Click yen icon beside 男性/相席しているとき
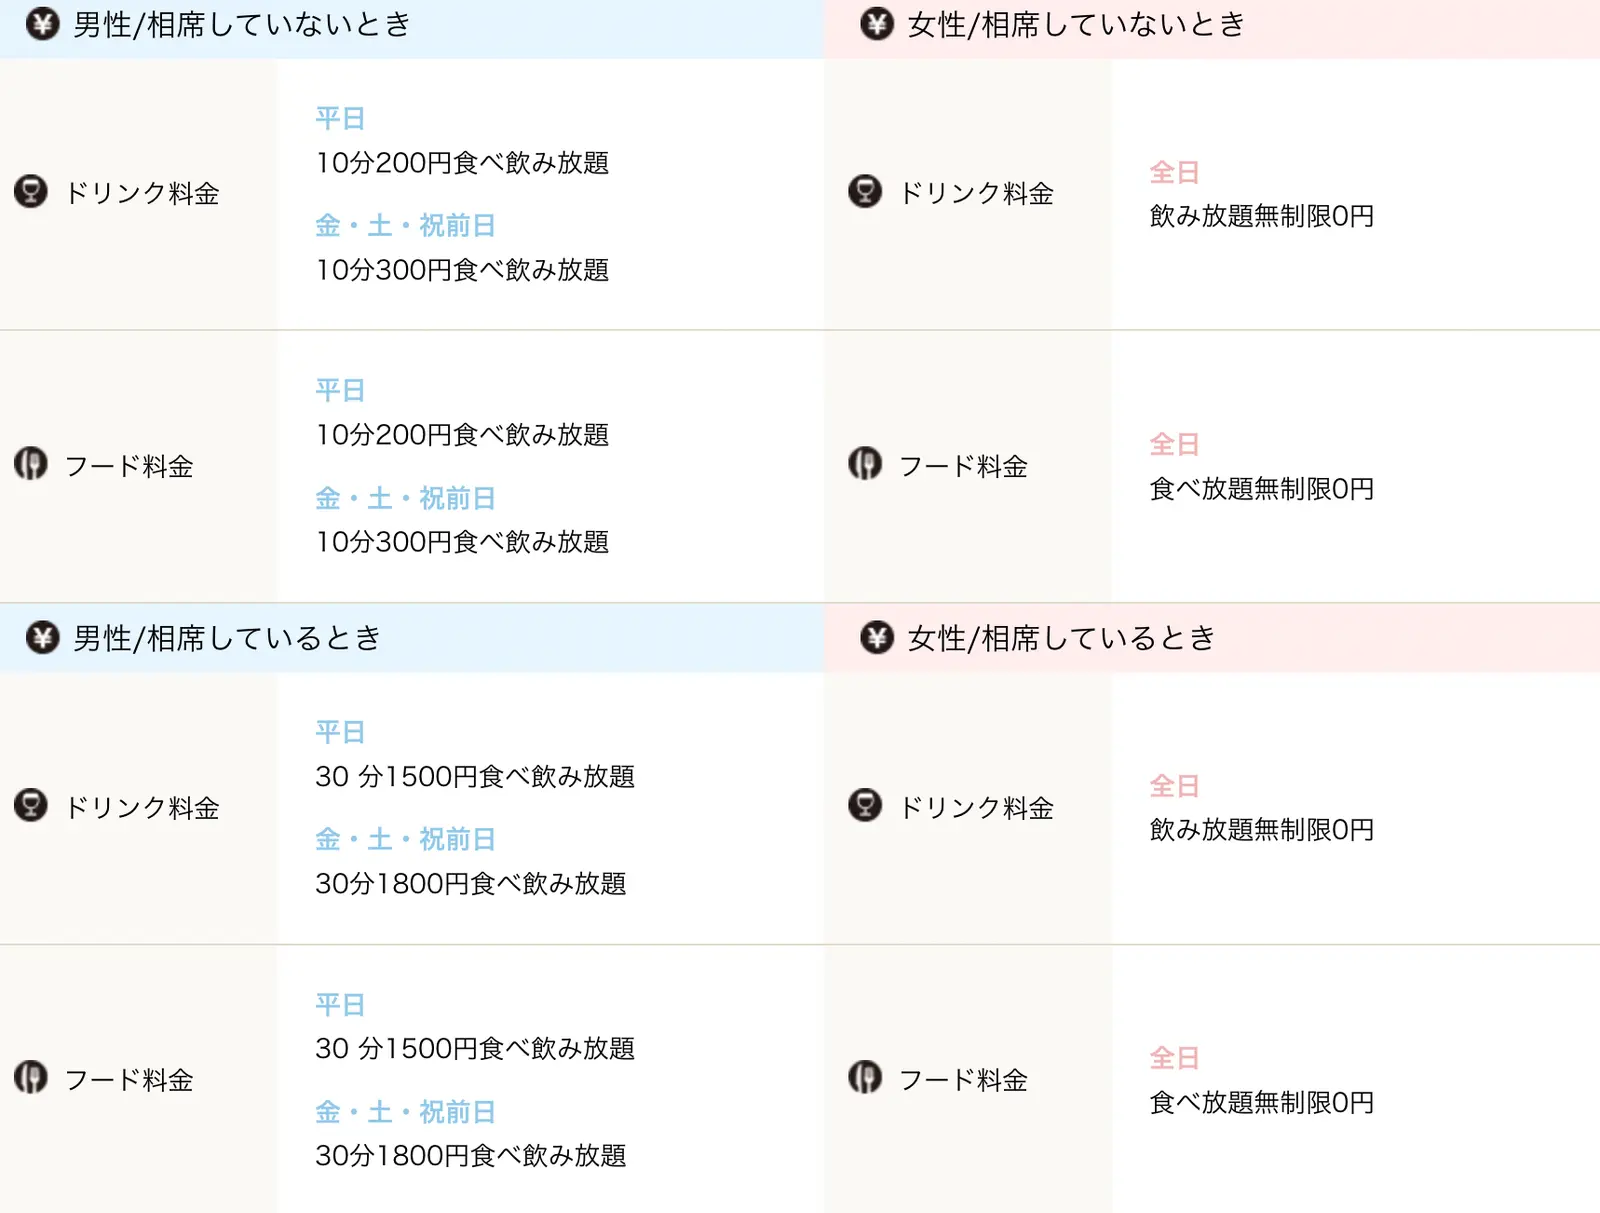The image size is (1600, 1213). 42,637
